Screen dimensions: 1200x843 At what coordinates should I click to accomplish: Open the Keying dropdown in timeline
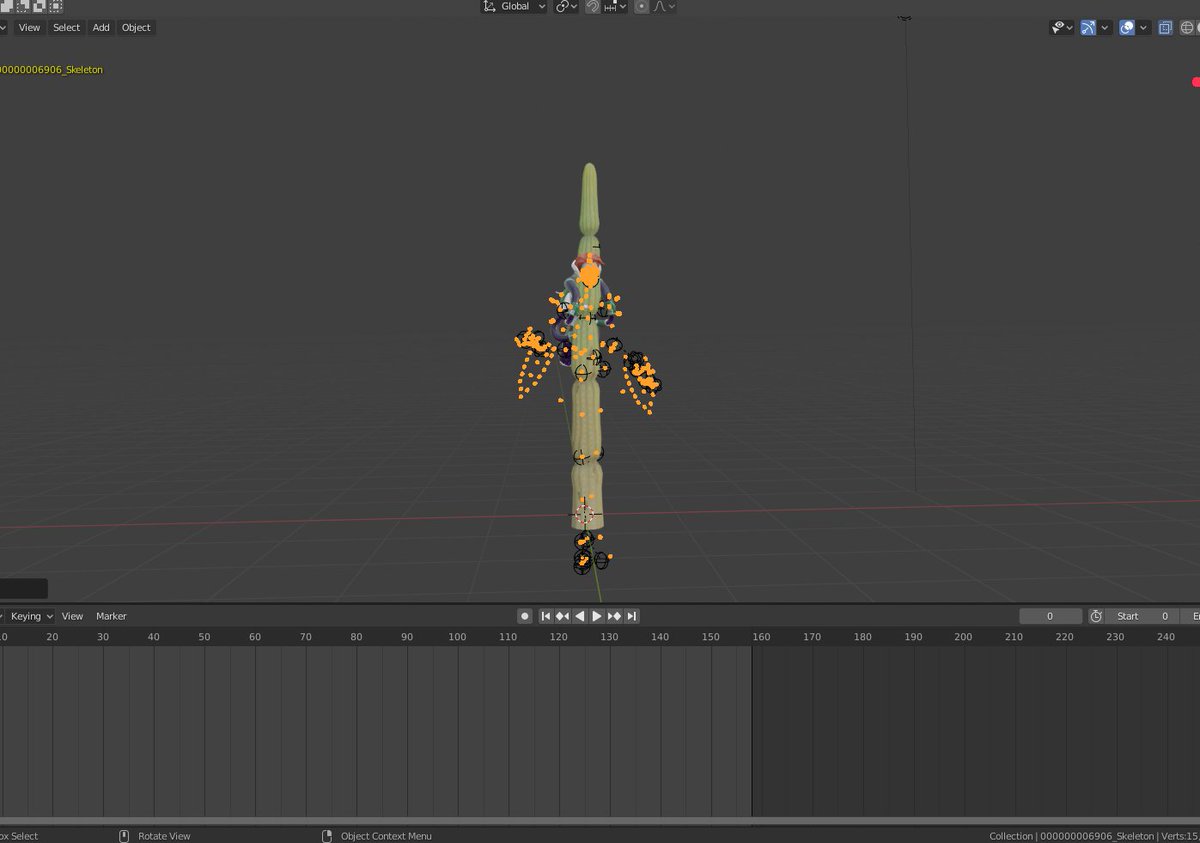(x=30, y=616)
